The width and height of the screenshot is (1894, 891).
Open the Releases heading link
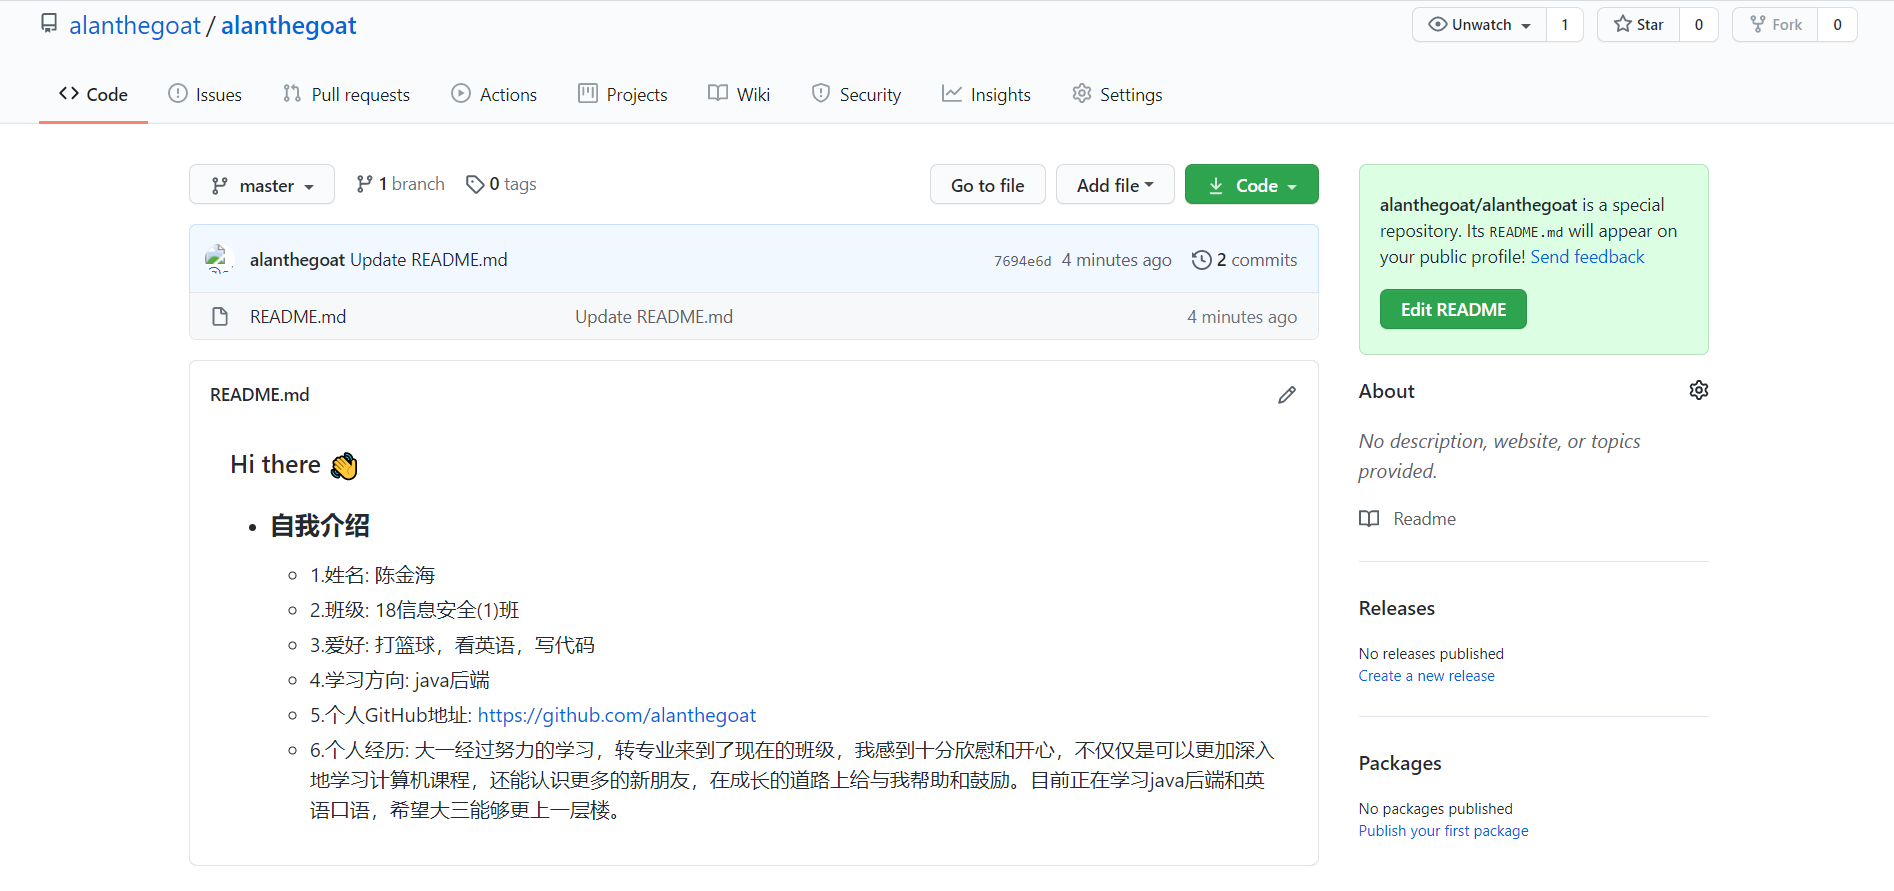tap(1396, 608)
